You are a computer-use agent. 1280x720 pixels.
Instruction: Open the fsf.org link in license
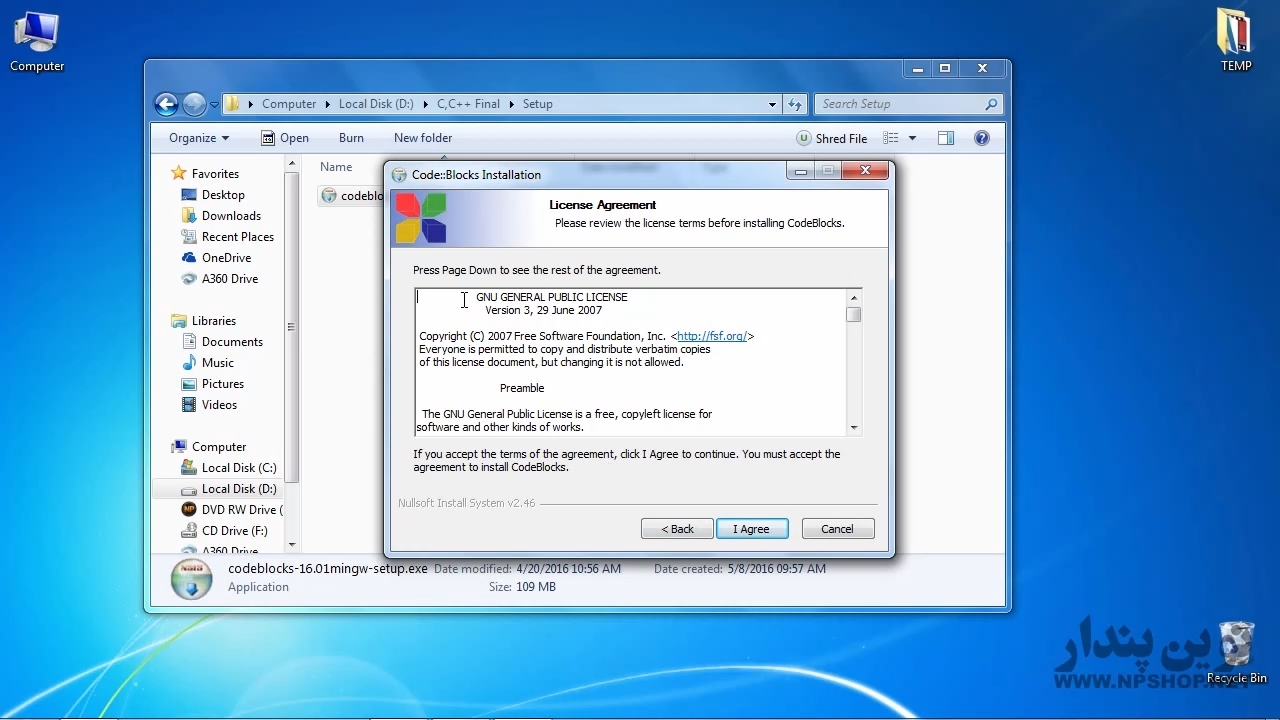point(712,336)
